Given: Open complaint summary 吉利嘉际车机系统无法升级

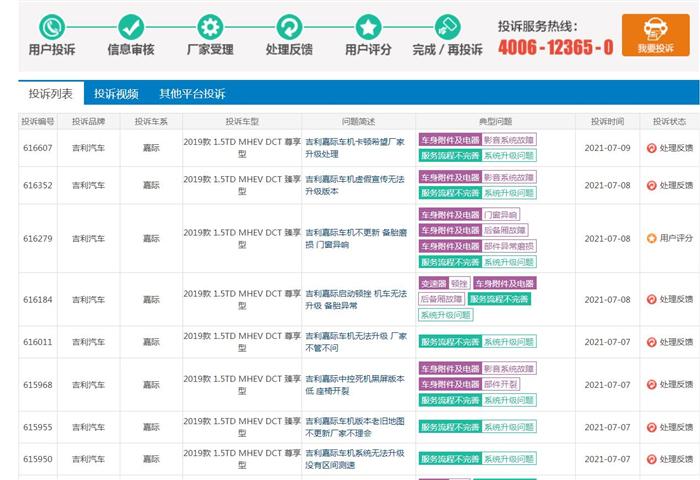Looking at the screenshot, I should click(x=355, y=459).
